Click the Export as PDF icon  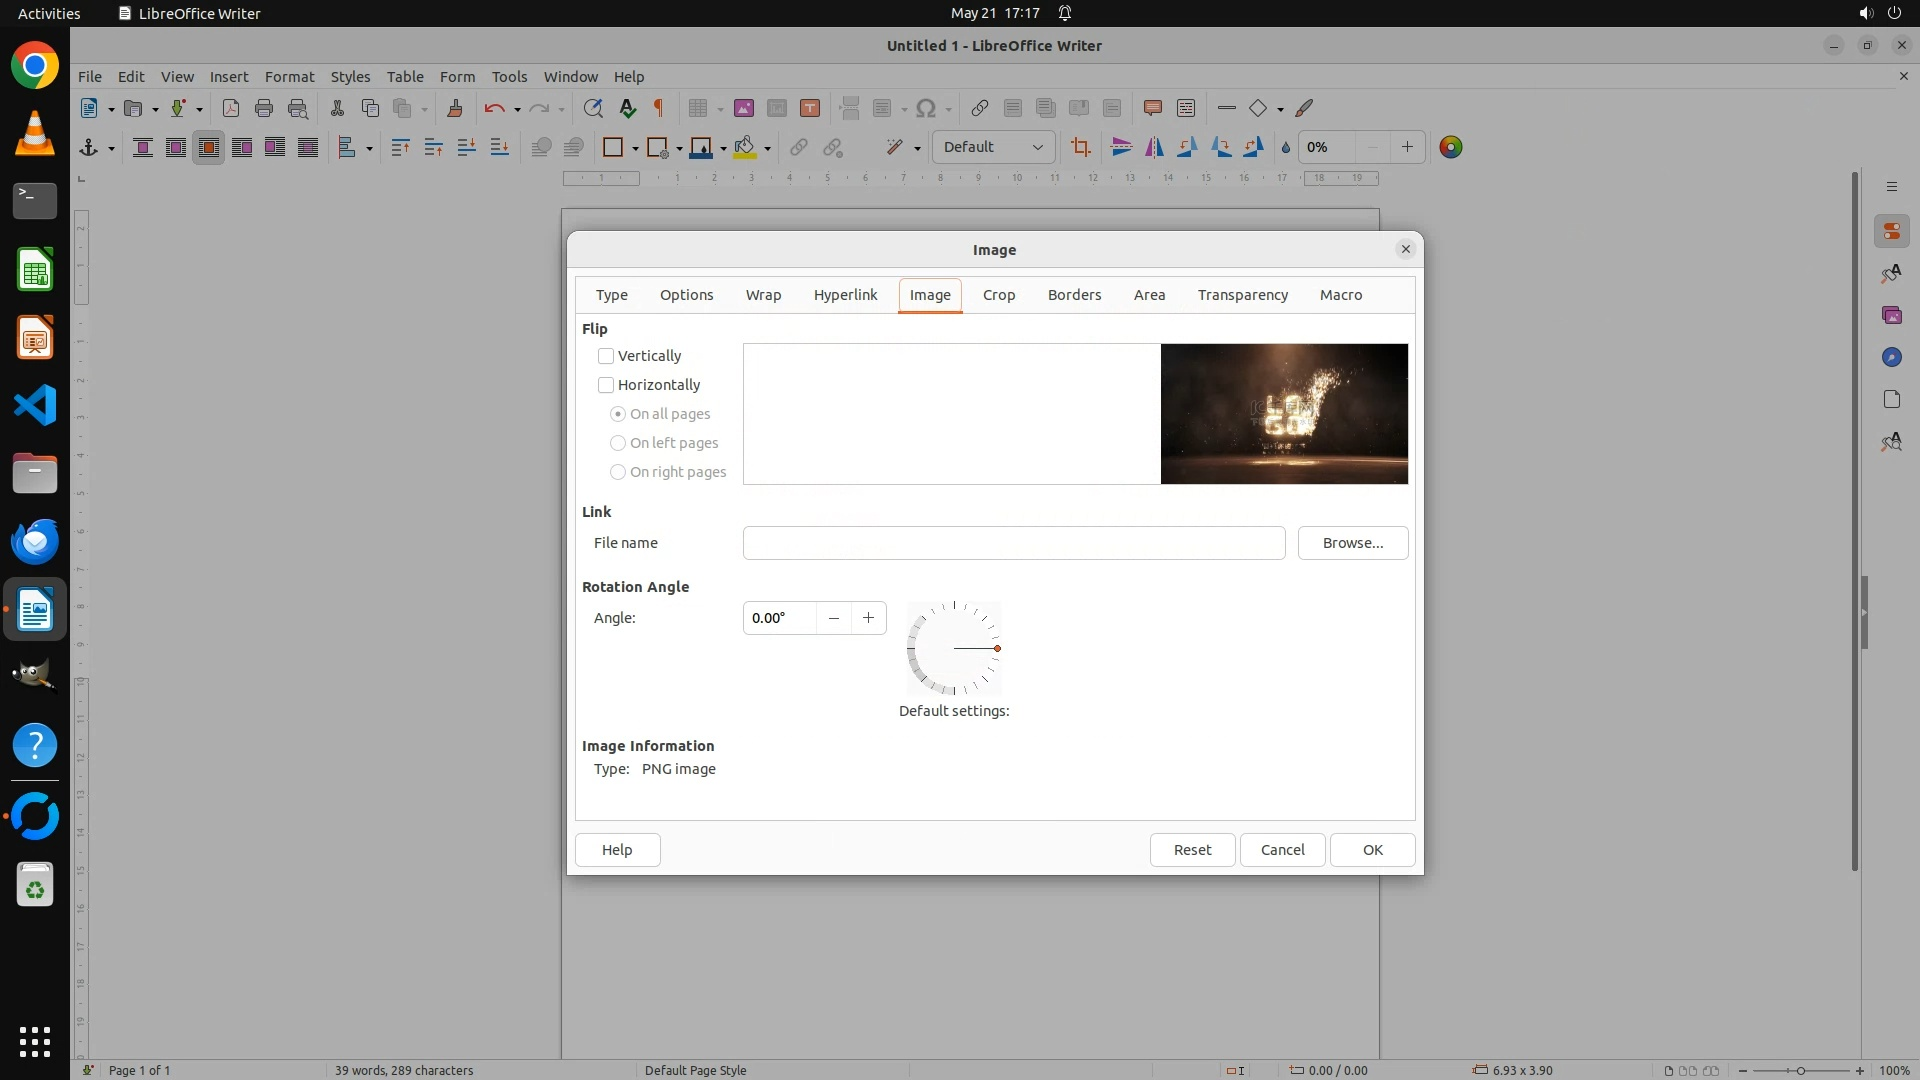click(x=231, y=109)
